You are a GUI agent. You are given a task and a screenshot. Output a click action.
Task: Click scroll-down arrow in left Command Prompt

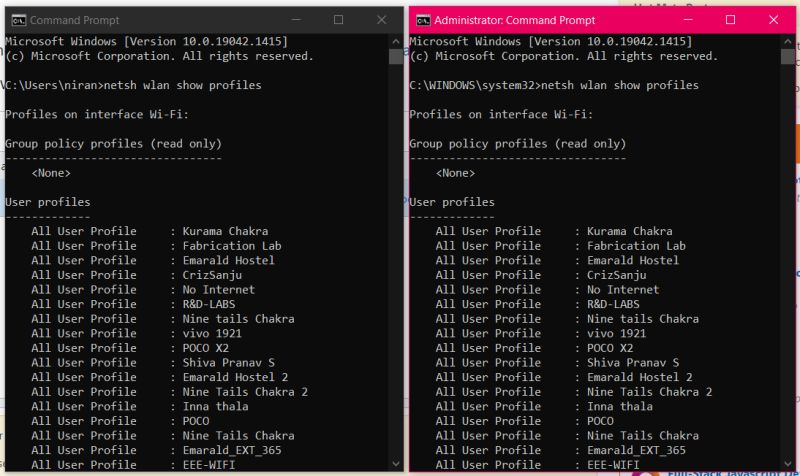coord(396,464)
